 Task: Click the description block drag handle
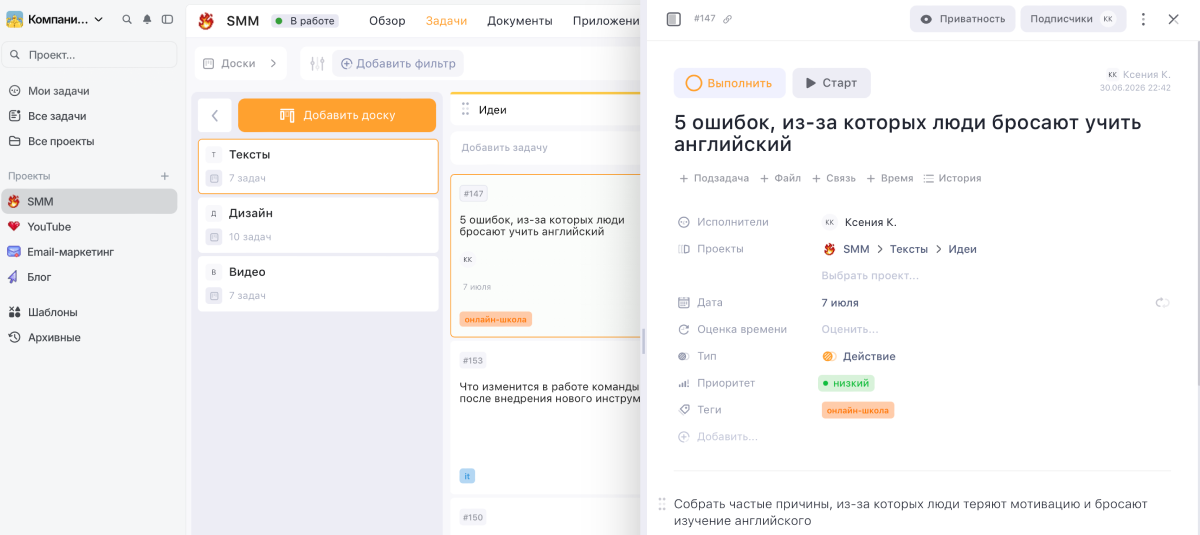[662, 504]
